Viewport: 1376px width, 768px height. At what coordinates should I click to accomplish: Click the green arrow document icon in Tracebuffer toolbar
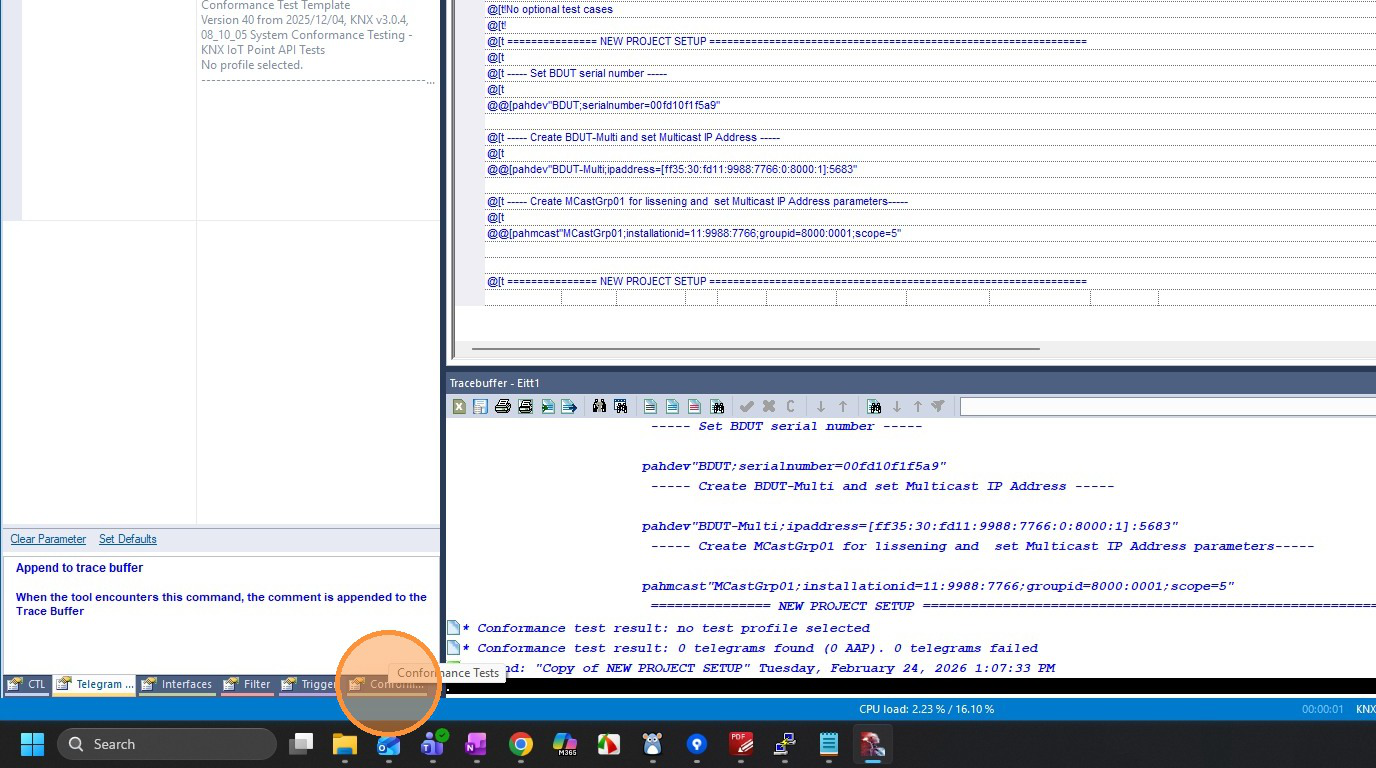coord(547,407)
